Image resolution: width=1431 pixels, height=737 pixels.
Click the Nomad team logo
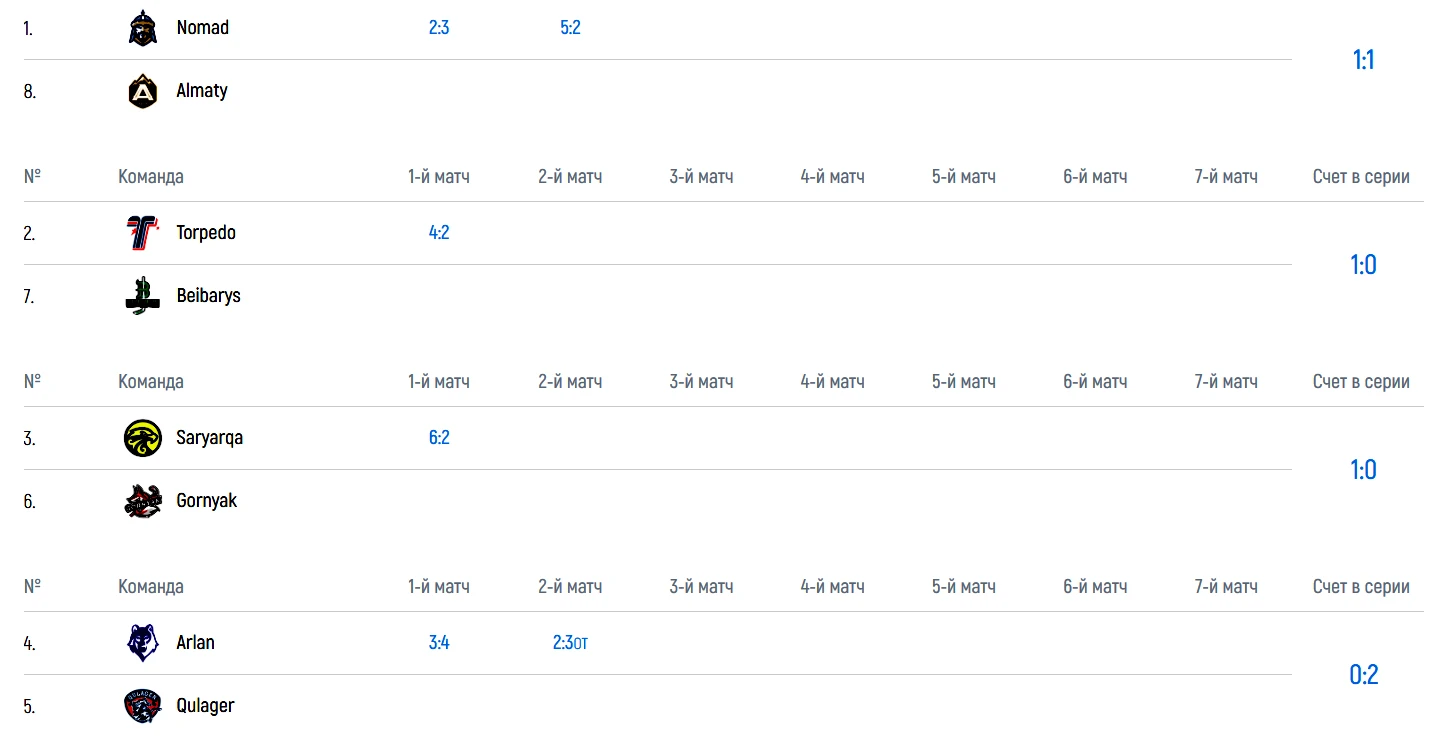(x=143, y=28)
